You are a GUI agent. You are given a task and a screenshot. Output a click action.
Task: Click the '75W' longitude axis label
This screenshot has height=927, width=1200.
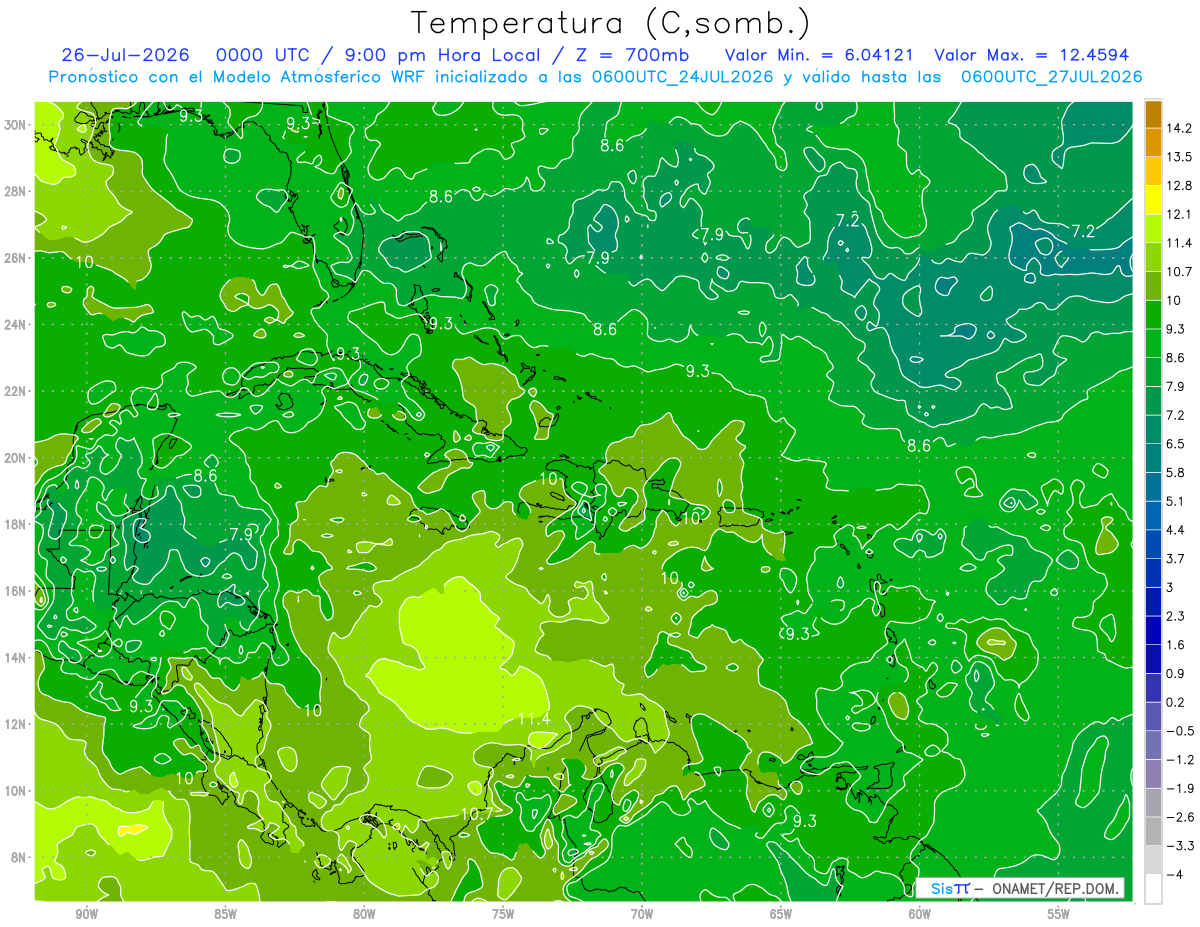(503, 915)
